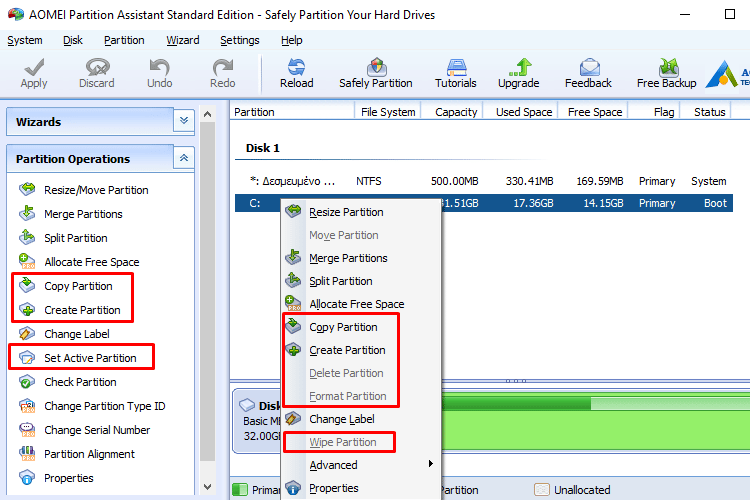Click the Change Label sidebar icon

tap(27, 333)
